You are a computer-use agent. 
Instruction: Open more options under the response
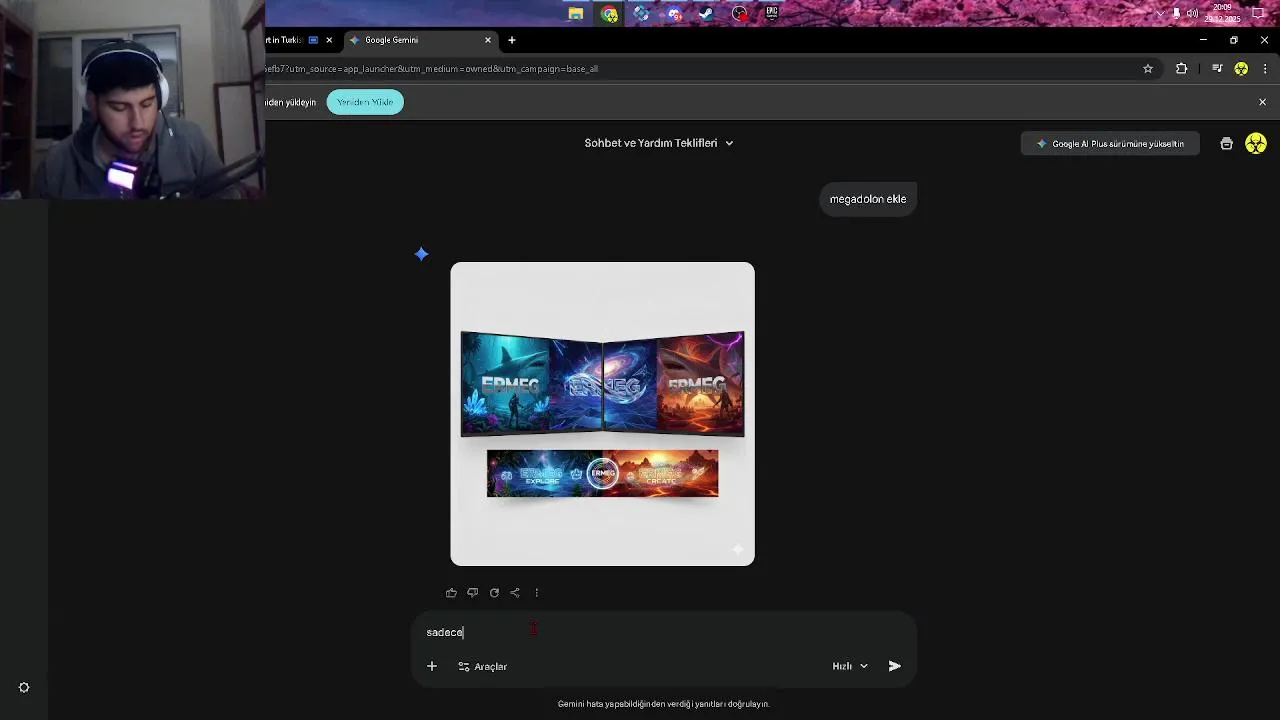tap(537, 593)
